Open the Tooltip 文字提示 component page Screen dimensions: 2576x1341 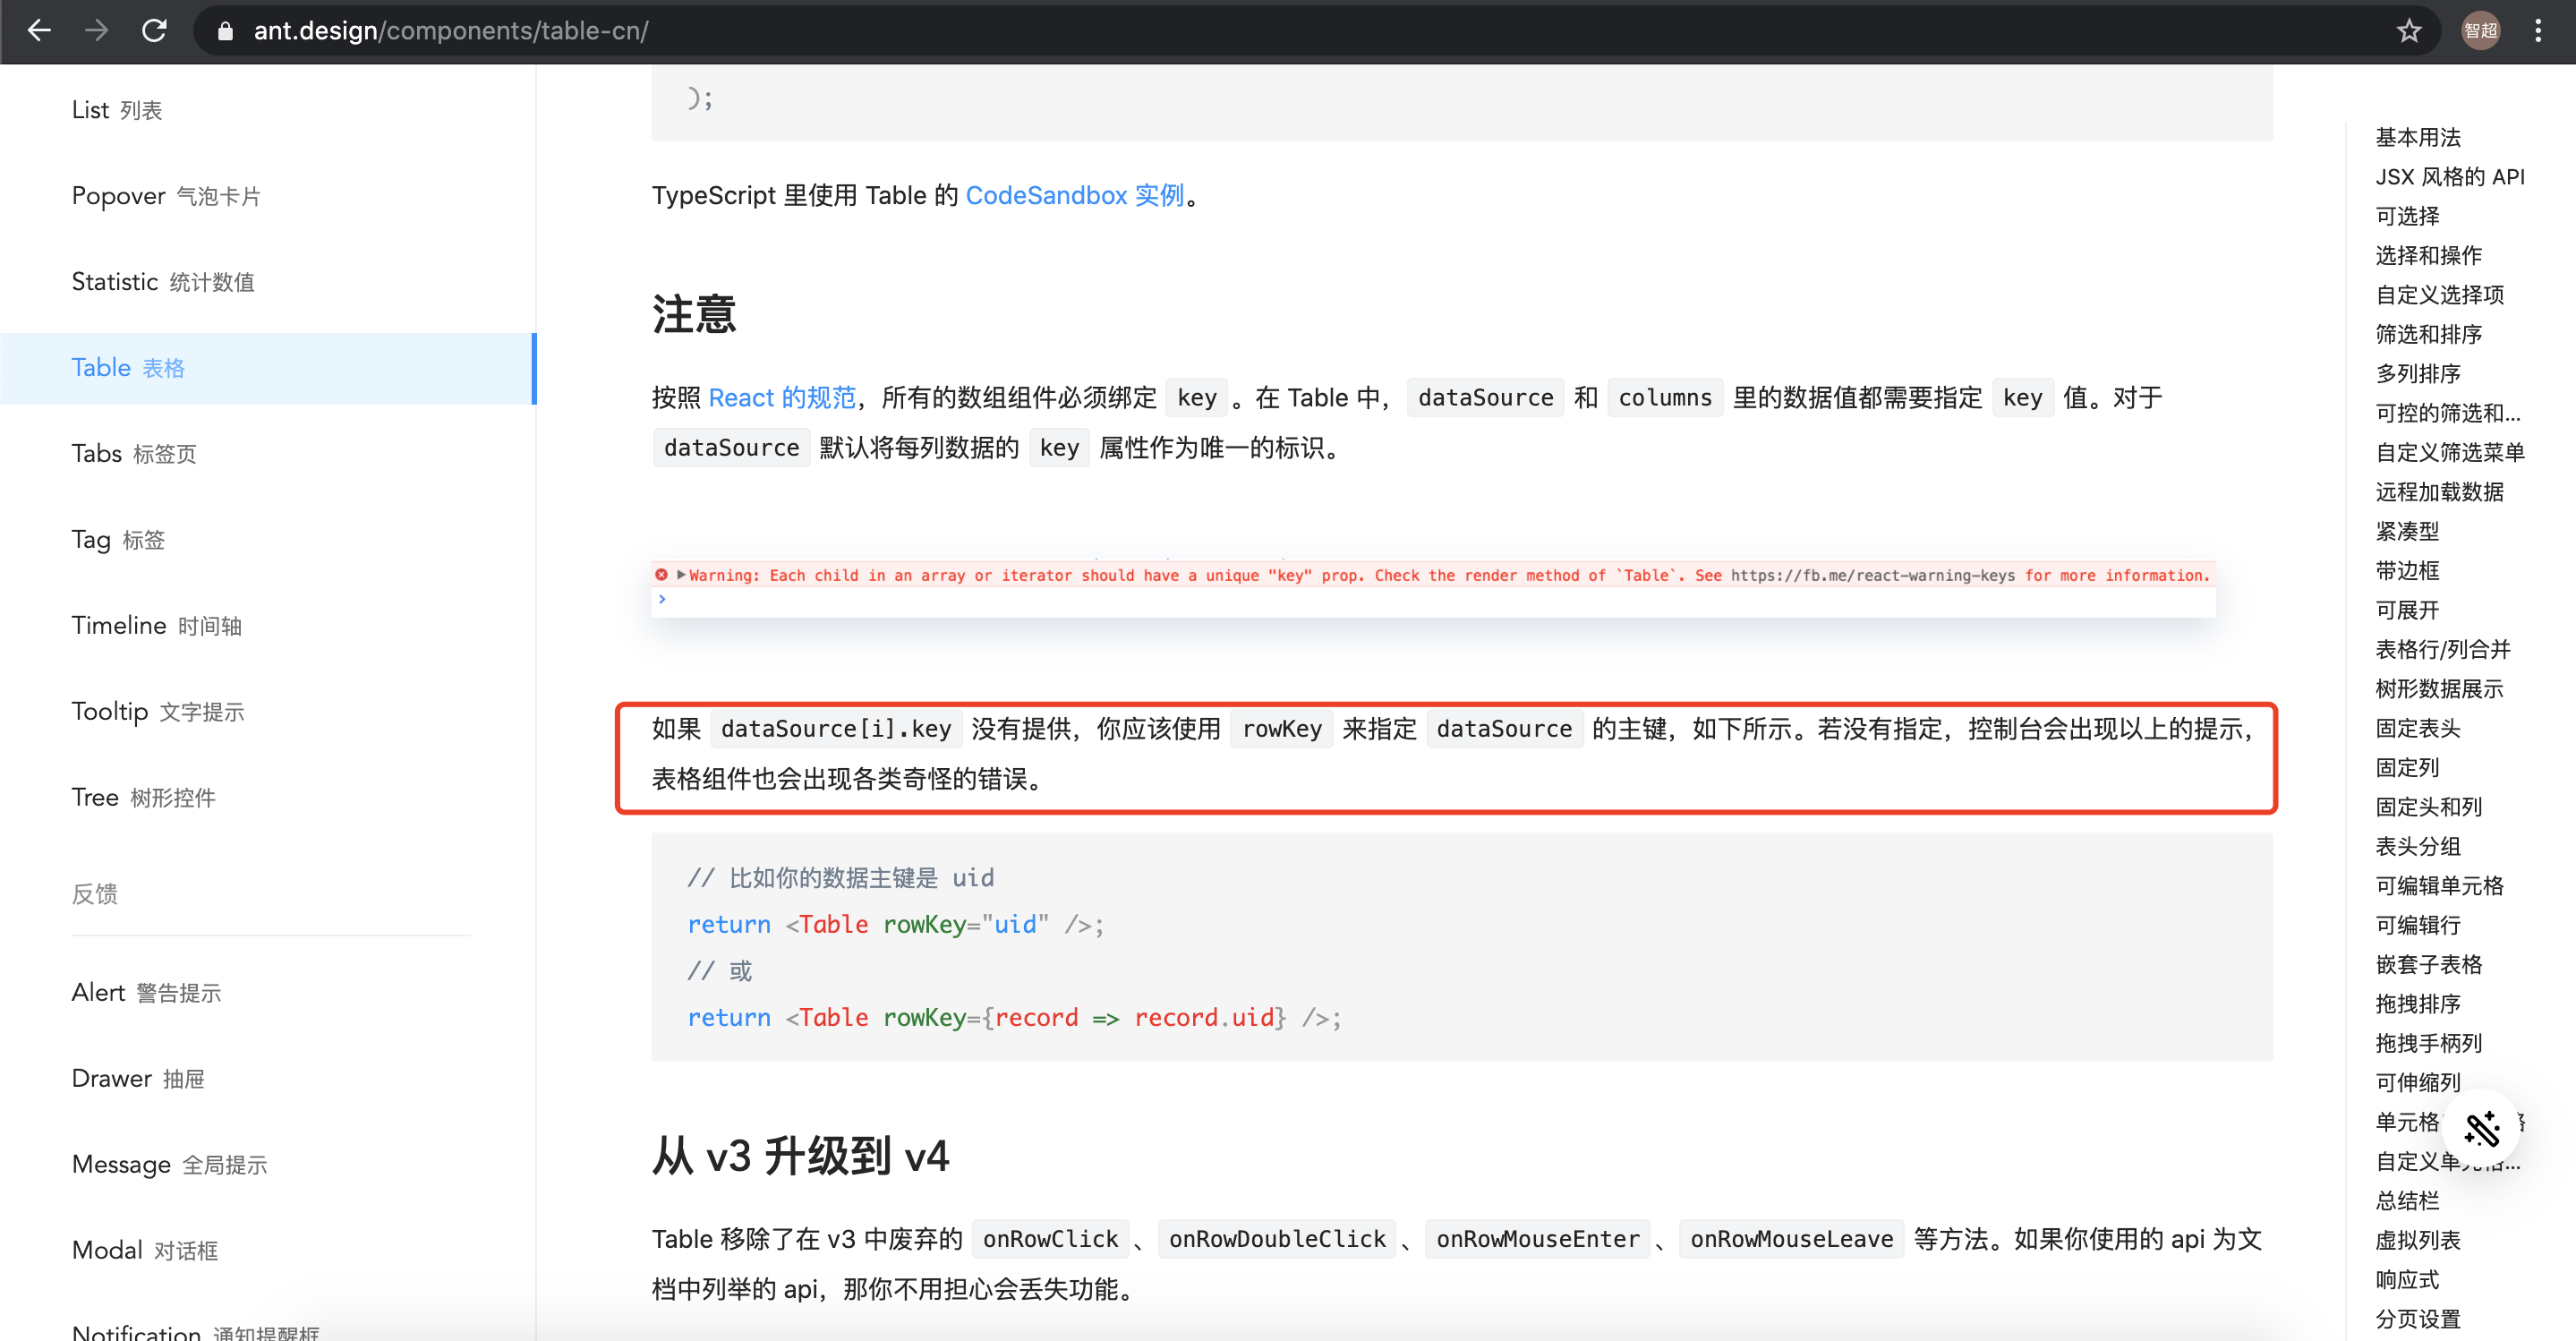(157, 711)
